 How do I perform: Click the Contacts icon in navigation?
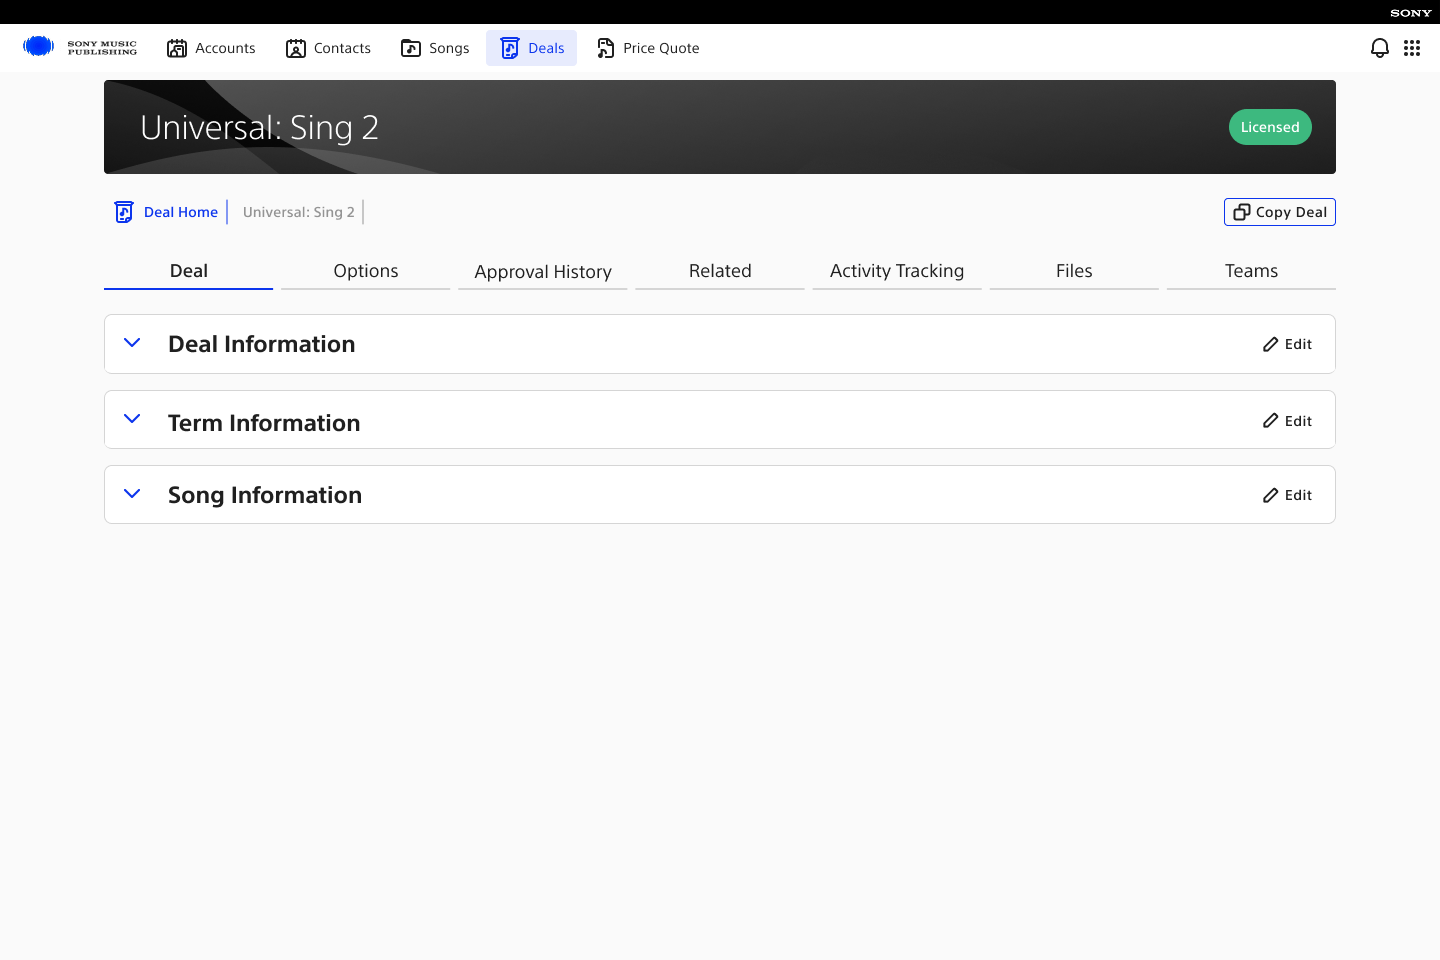pyautogui.click(x=296, y=48)
